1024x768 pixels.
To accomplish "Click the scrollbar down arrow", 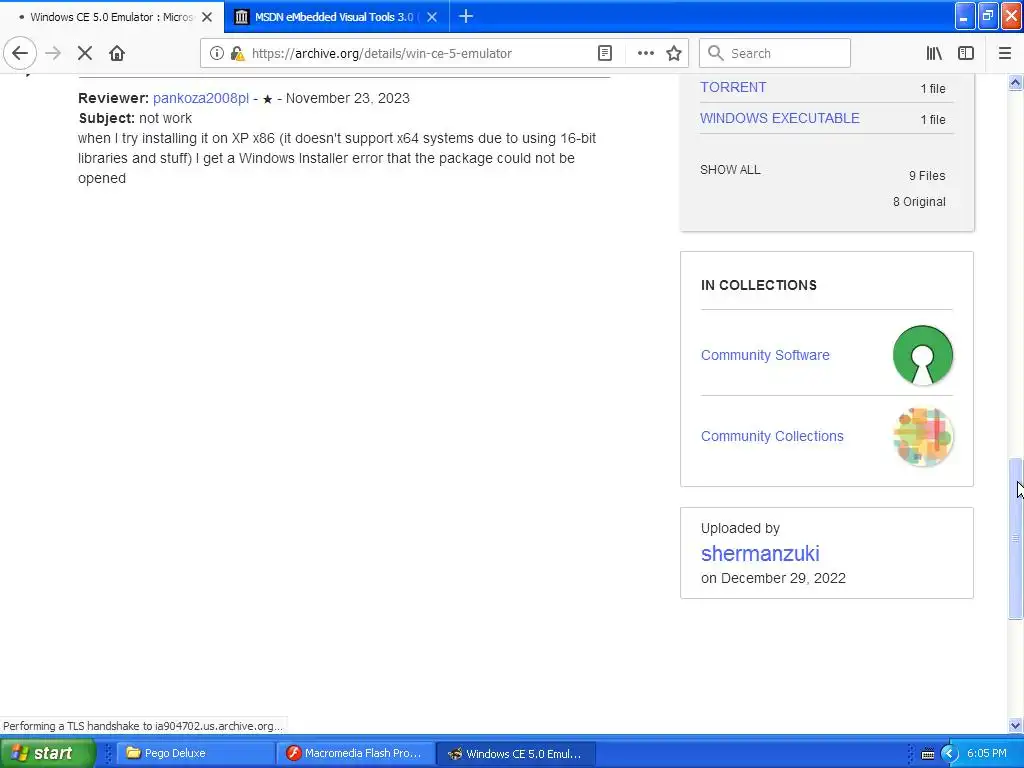I will (x=1015, y=725).
